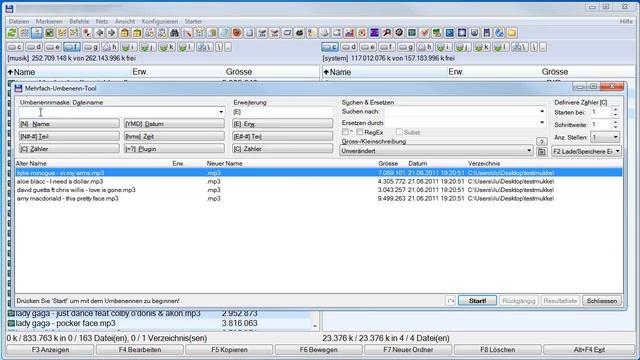This screenshot has width=640, height=360.
Task: Open the Netz menu
Action: (102, 21)
